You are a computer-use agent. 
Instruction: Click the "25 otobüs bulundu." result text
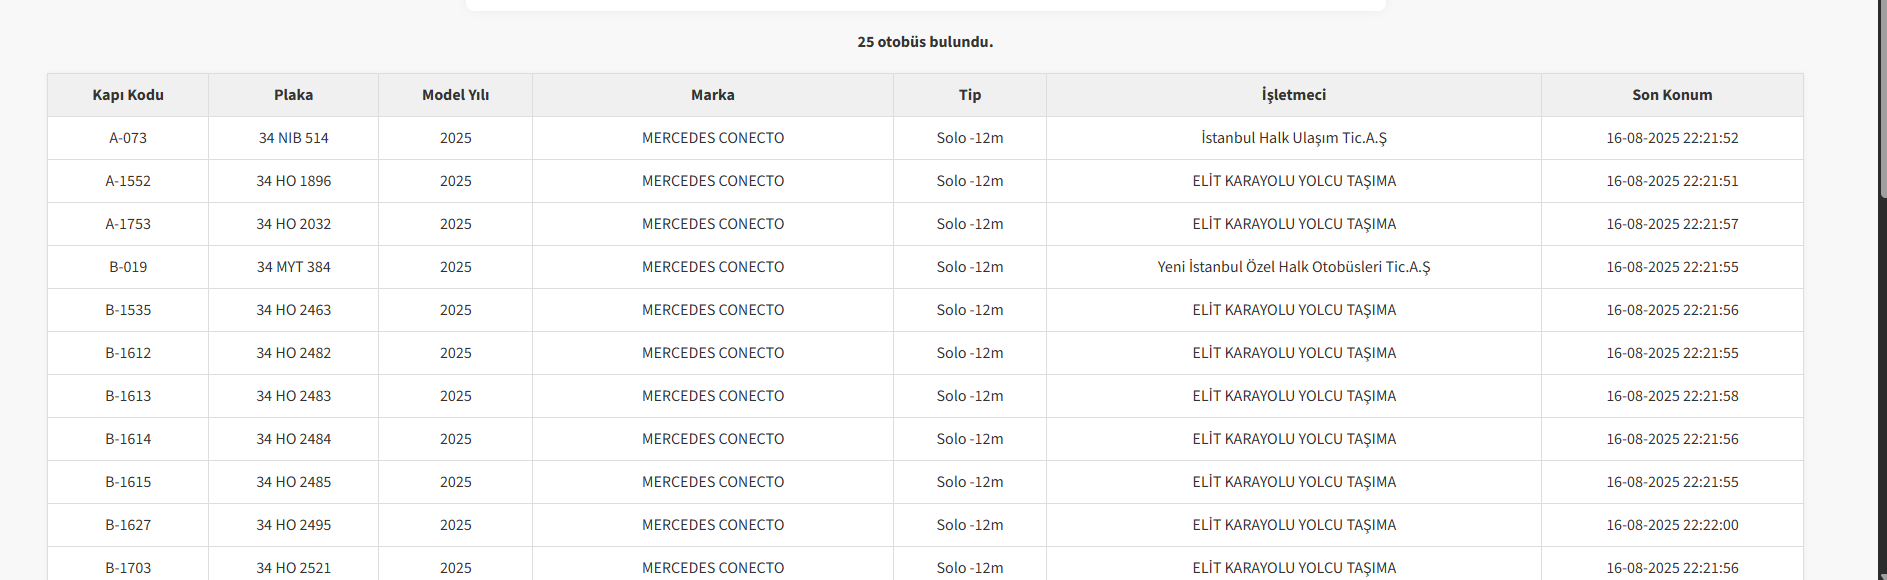pyautogui.click(x=925, y=42)
